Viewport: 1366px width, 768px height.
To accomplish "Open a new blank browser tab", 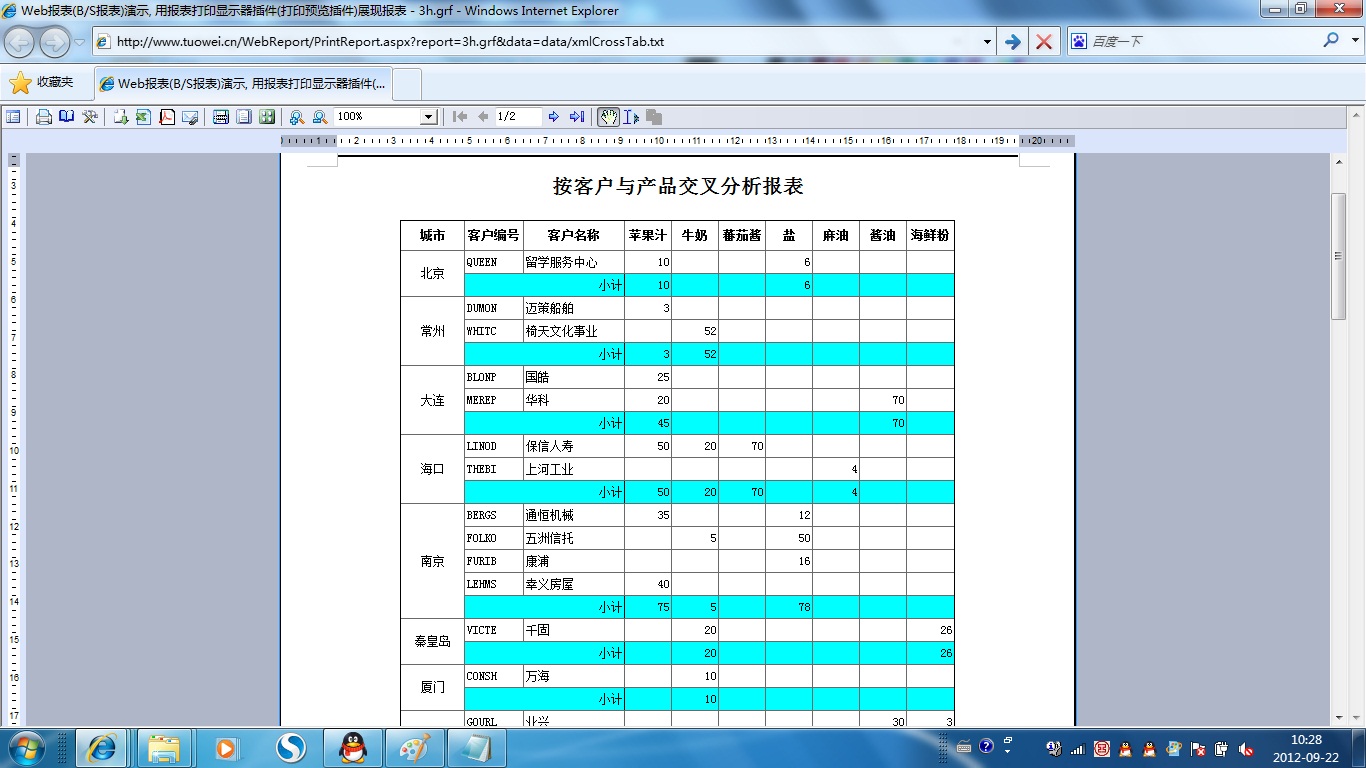I will tap(408, 84).
